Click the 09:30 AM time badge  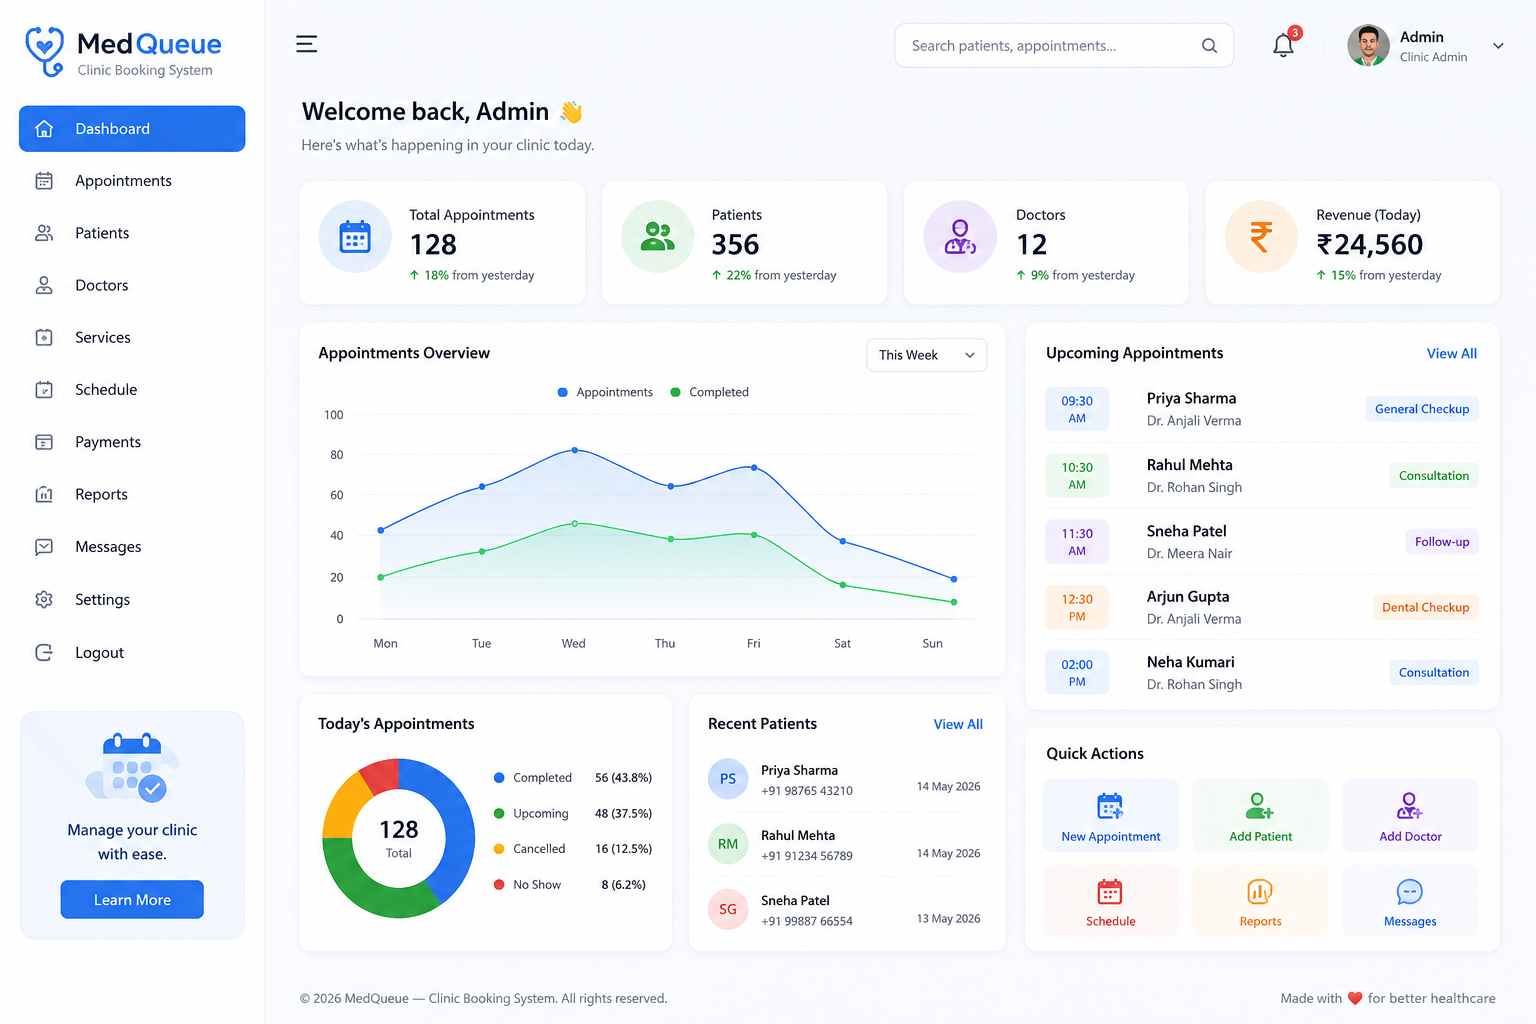coord(1077,409)
